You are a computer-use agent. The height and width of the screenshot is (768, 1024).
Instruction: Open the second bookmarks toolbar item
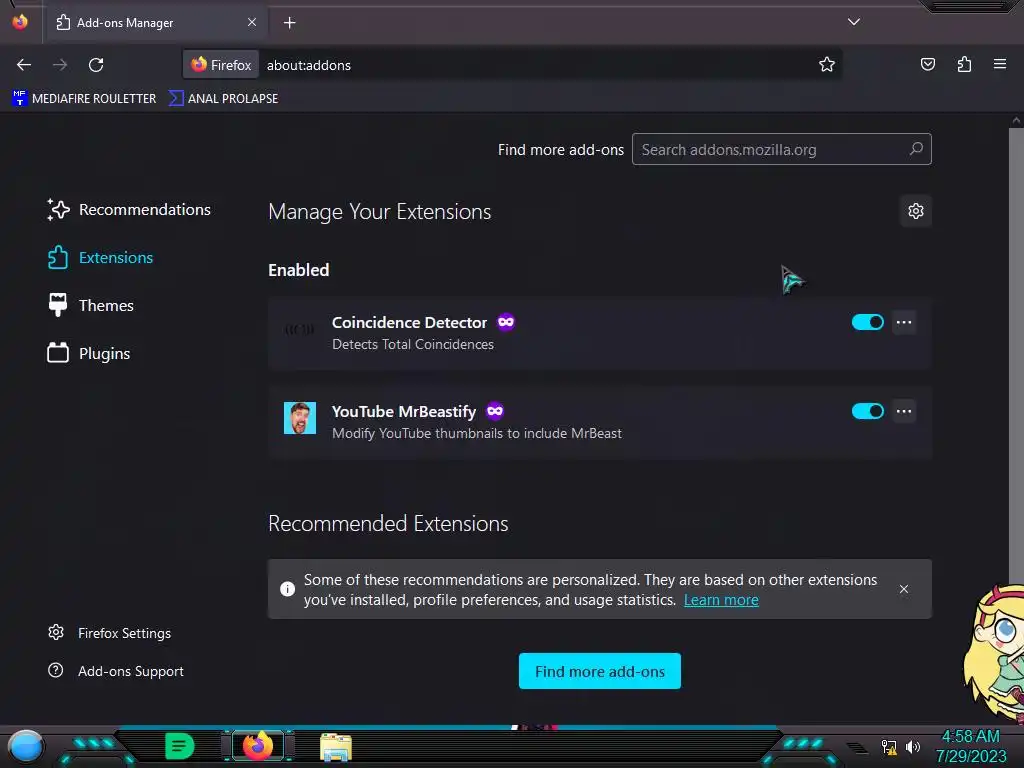coord(223,99)
